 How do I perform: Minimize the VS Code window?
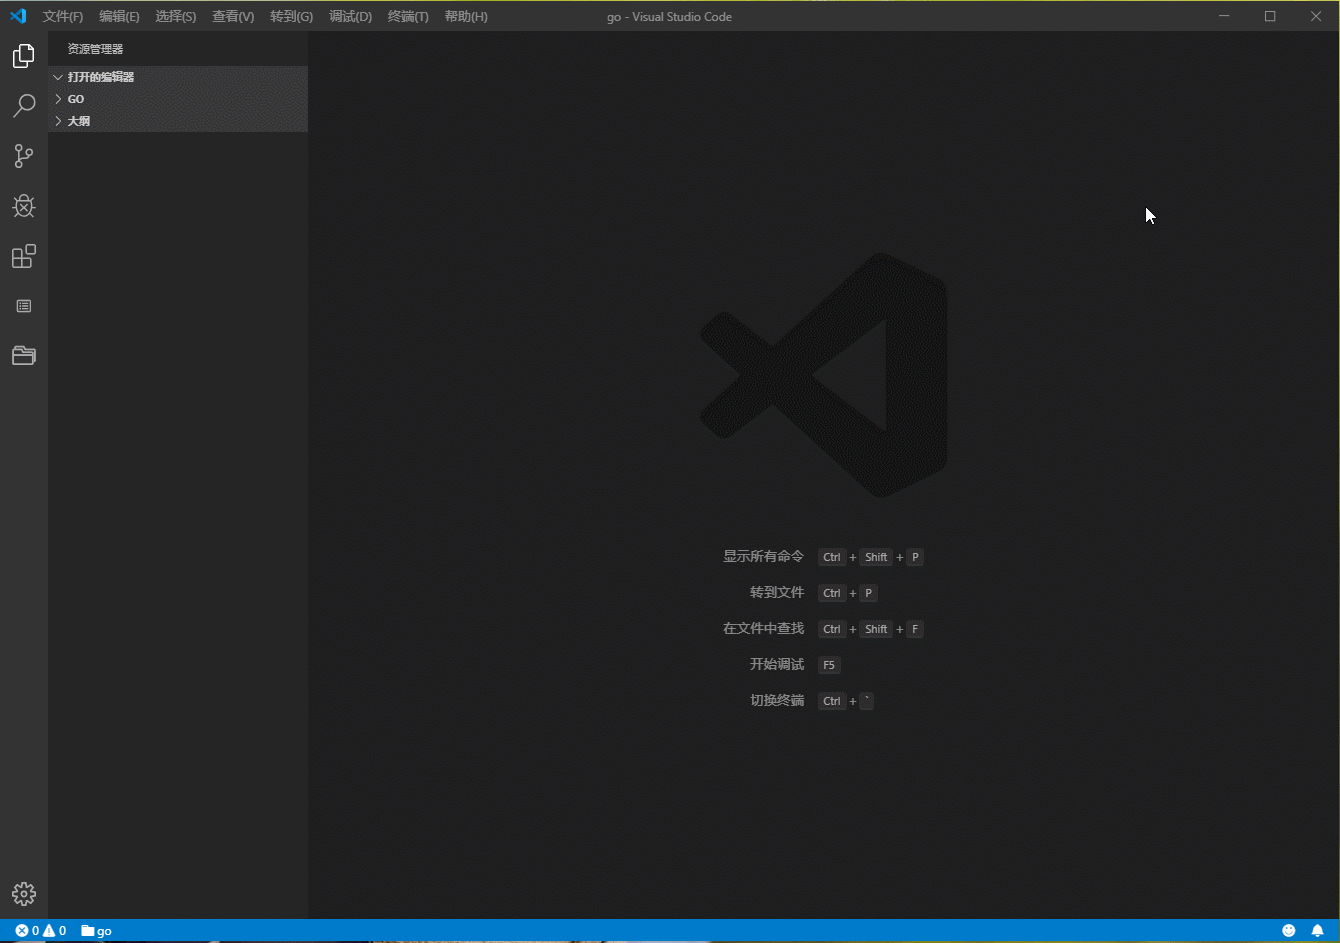pos(1224,16)
